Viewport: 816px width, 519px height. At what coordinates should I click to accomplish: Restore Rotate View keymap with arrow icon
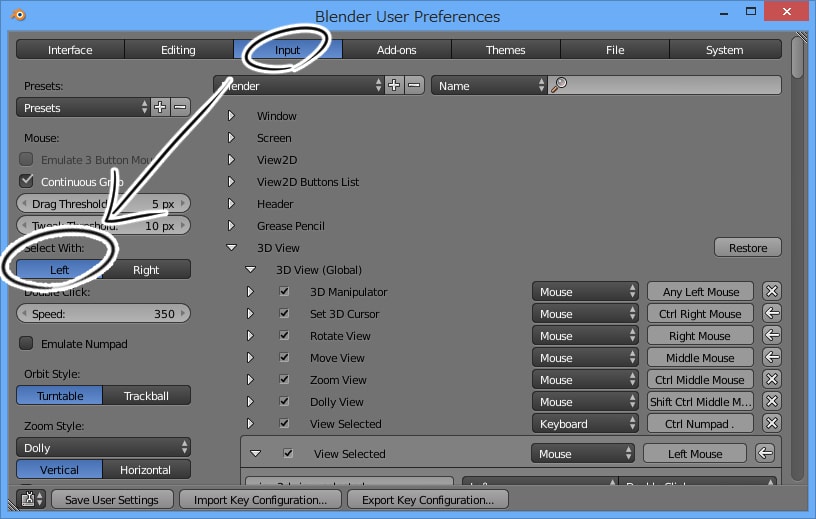[x=772, y=335]
